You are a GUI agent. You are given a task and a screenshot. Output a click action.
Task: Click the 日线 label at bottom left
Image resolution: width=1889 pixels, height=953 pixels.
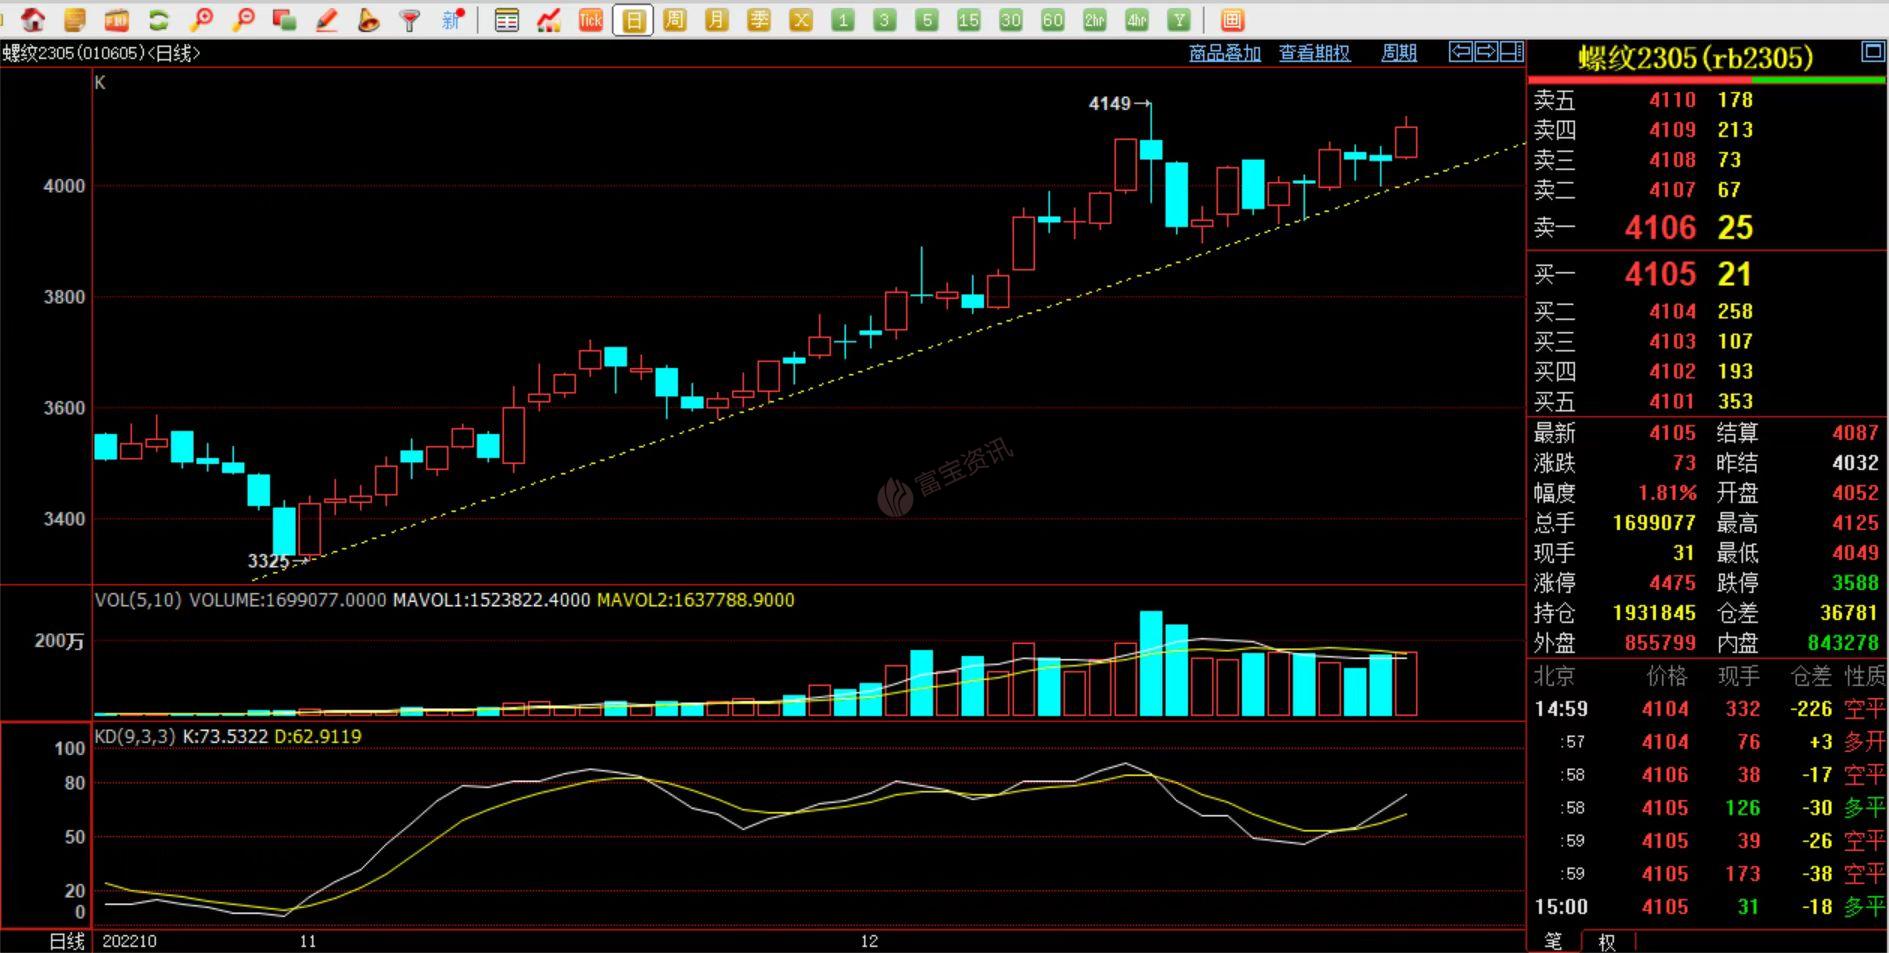[x=67, y=941]
